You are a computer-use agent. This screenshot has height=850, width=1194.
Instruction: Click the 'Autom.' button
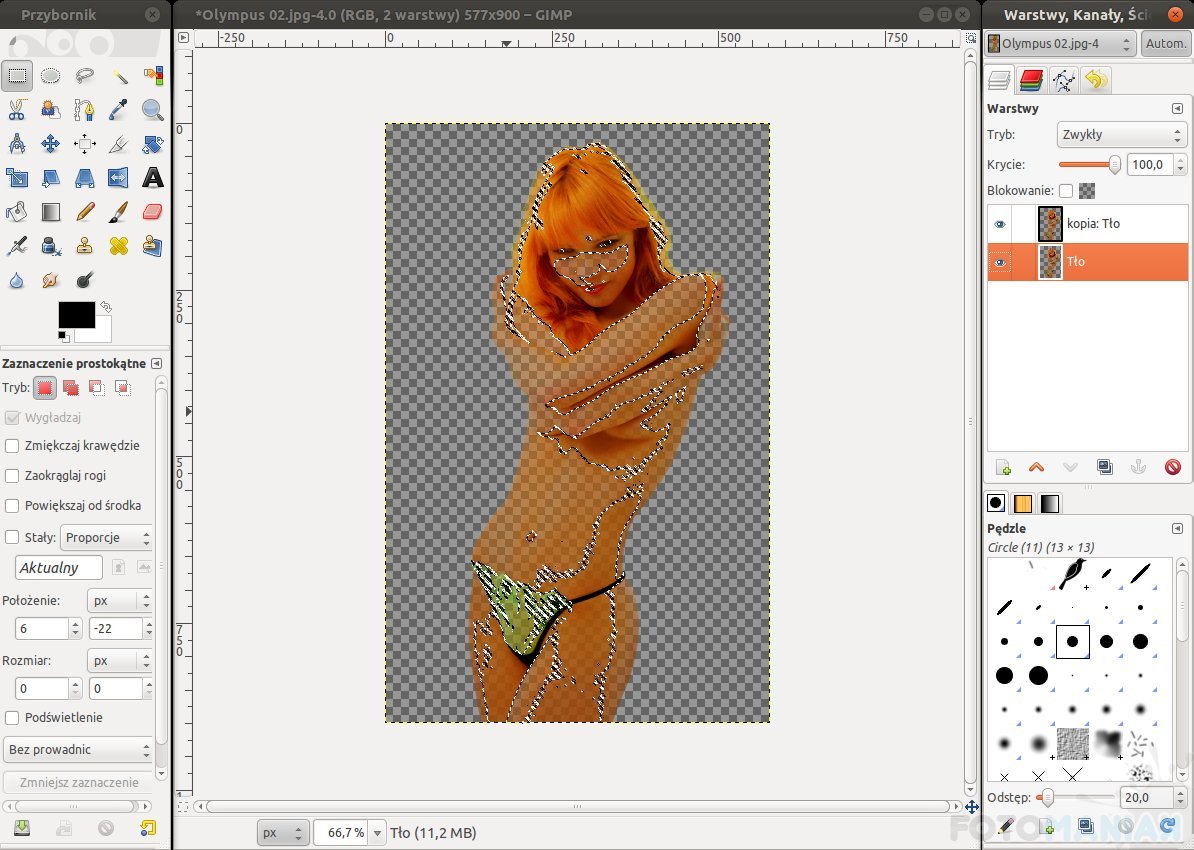point(1165,44)
